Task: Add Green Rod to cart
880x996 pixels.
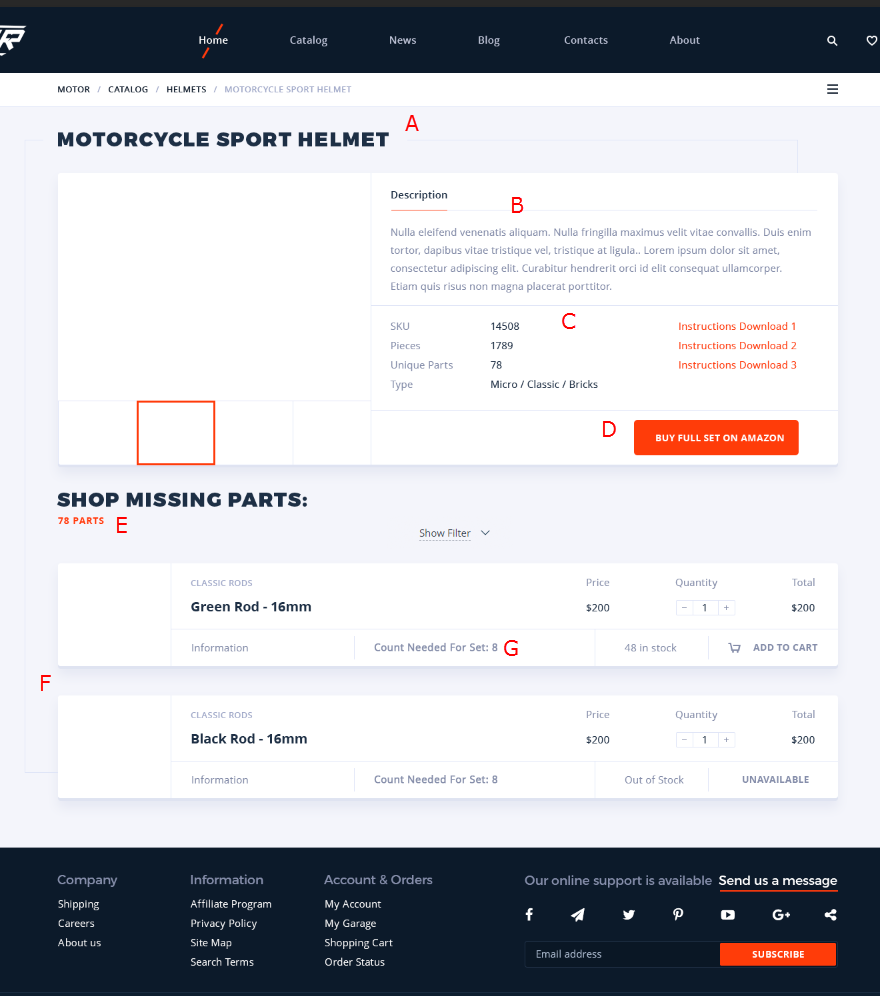Action: [774, 648]
